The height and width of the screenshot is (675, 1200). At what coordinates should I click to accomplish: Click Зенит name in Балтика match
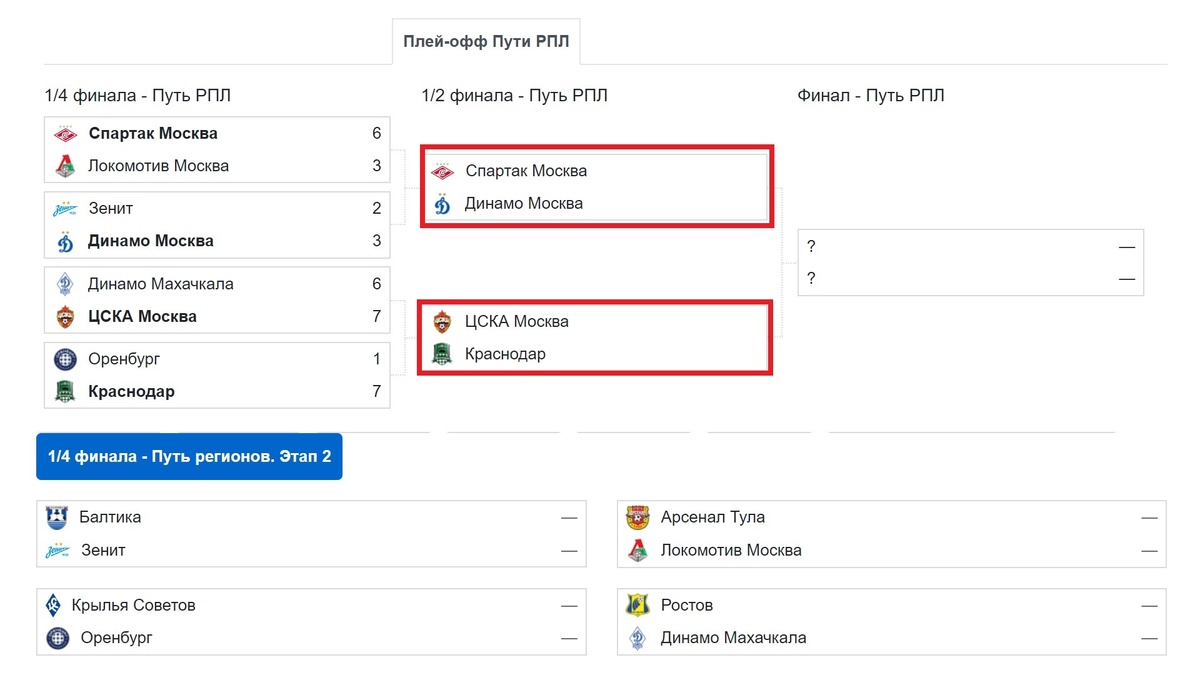[x=103, y=550]
